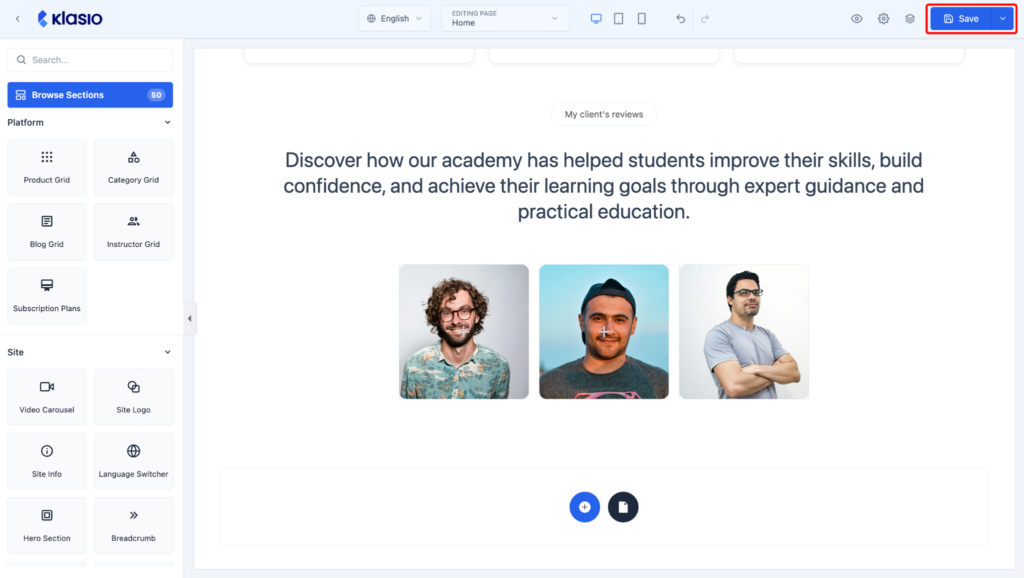This screenshot has height=578, width=1024.
Task: Select the curly-haired man's photo
Action: pos(464,332)
